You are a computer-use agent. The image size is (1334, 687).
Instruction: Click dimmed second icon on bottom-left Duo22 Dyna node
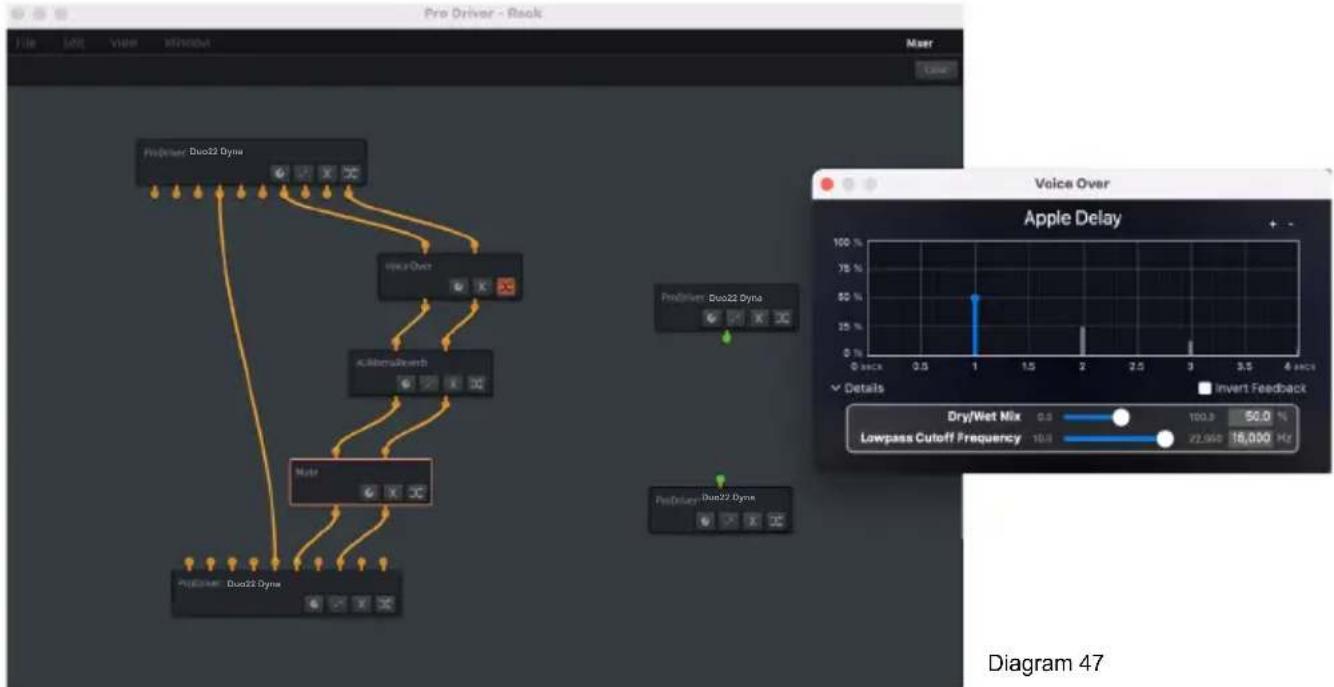point(338,603)
